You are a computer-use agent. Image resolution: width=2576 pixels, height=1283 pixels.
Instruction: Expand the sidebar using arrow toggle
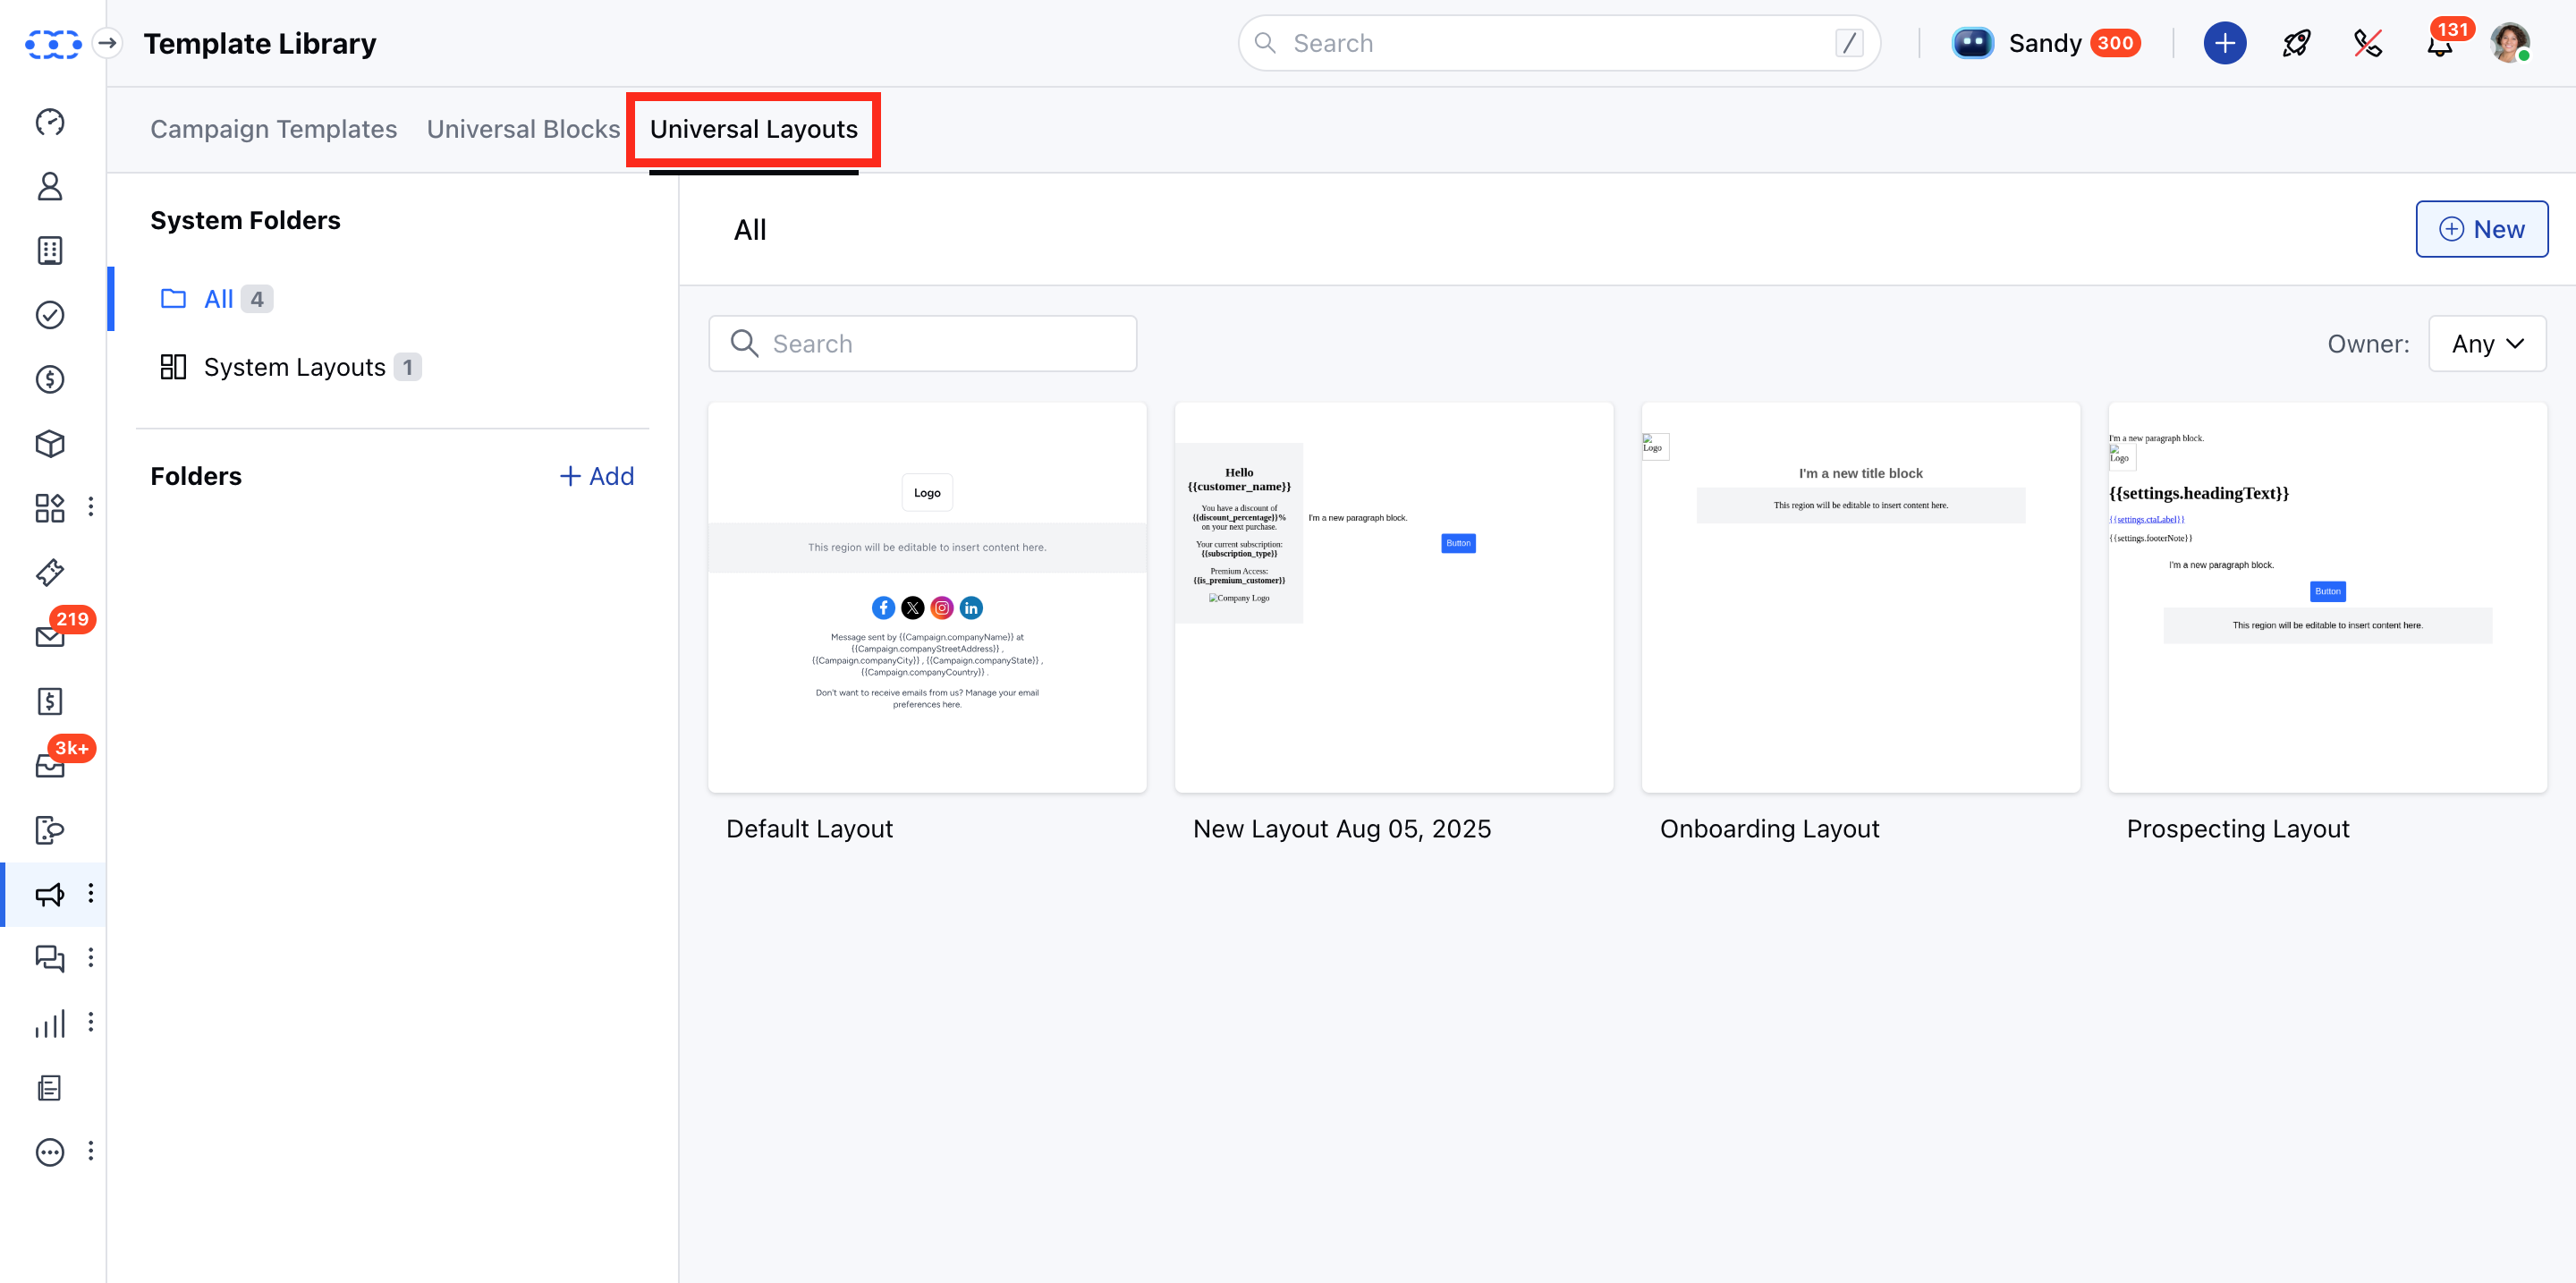point(107,43)
